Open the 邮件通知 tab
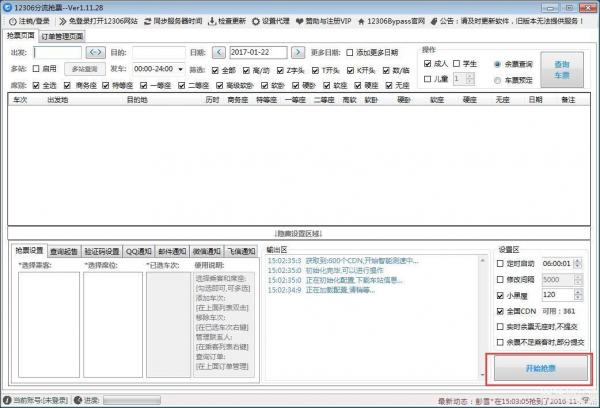Viewport: 600px width, 408px height. [x=172, y=251]
